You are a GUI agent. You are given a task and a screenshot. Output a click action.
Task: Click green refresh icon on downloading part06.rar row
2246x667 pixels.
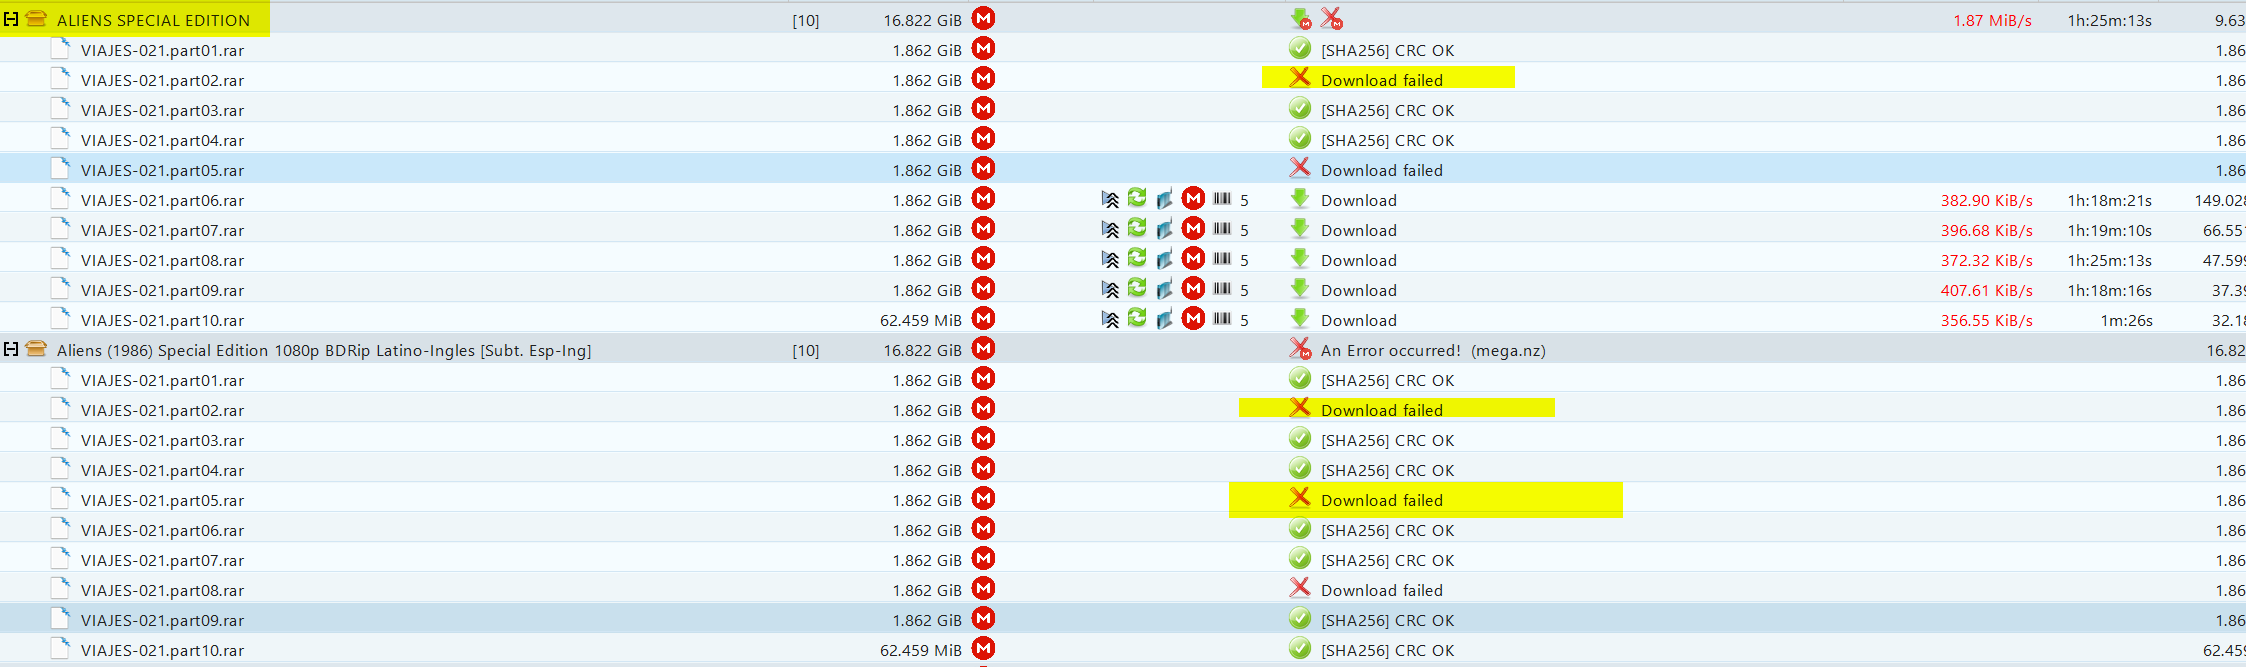[1137, 198]
